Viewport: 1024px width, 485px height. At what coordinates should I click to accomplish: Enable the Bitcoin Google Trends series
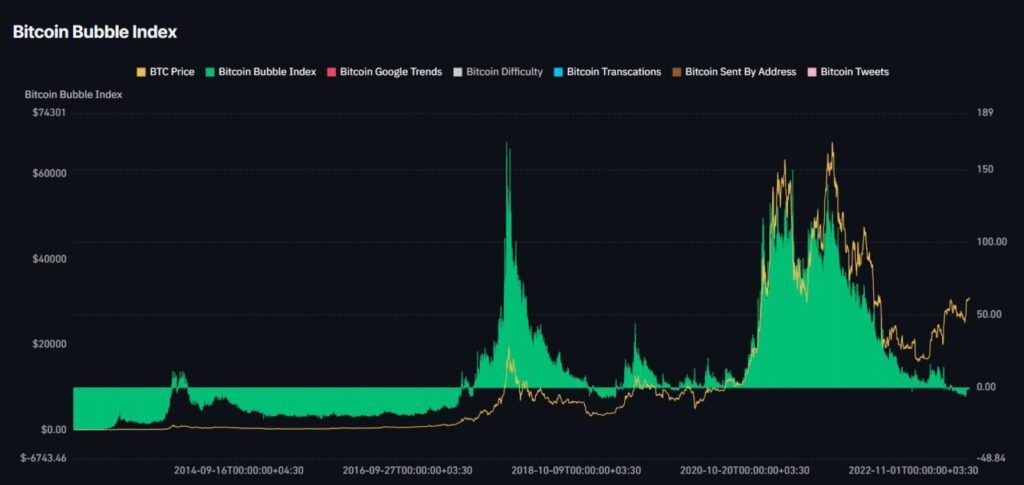[384, 72]
